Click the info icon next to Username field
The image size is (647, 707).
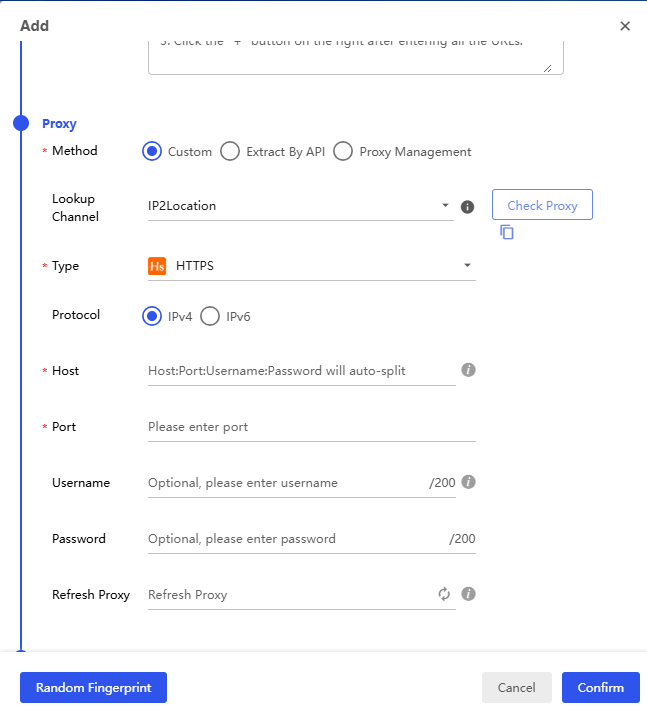(468, 482)
